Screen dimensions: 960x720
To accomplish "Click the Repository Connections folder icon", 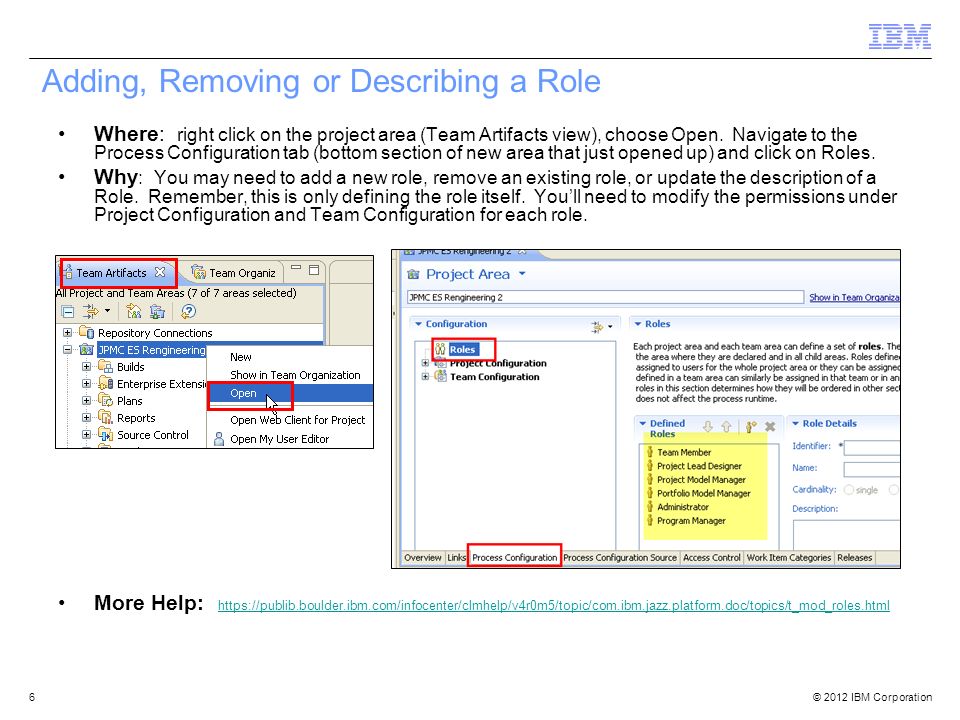I will tap(86, 332).
